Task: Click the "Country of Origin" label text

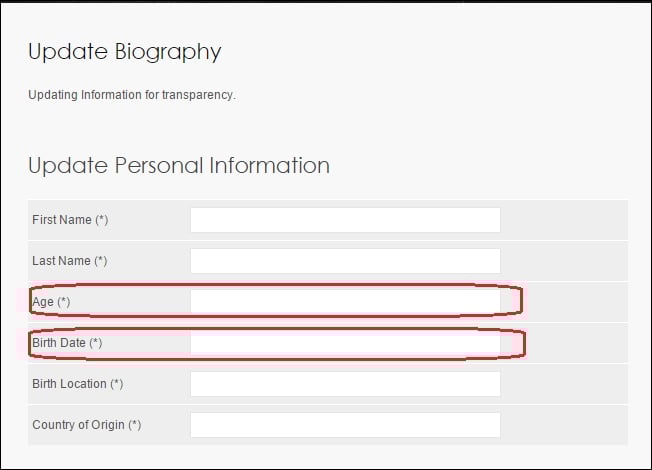Action: coord(78,425)
